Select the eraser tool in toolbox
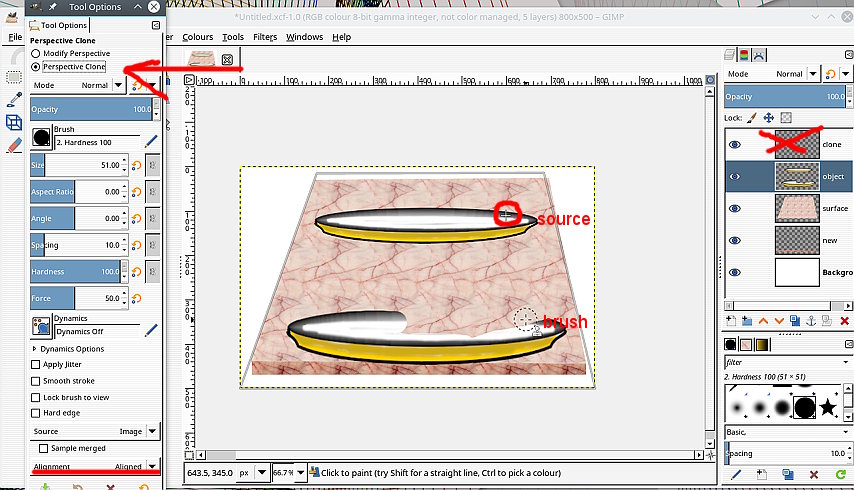Viewport: 854px width, 490px height. pos(14,145)
